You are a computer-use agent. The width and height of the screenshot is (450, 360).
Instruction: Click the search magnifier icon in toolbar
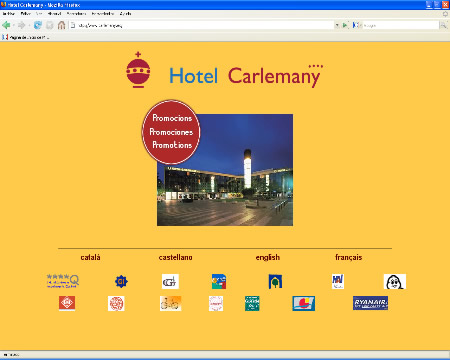443,25
